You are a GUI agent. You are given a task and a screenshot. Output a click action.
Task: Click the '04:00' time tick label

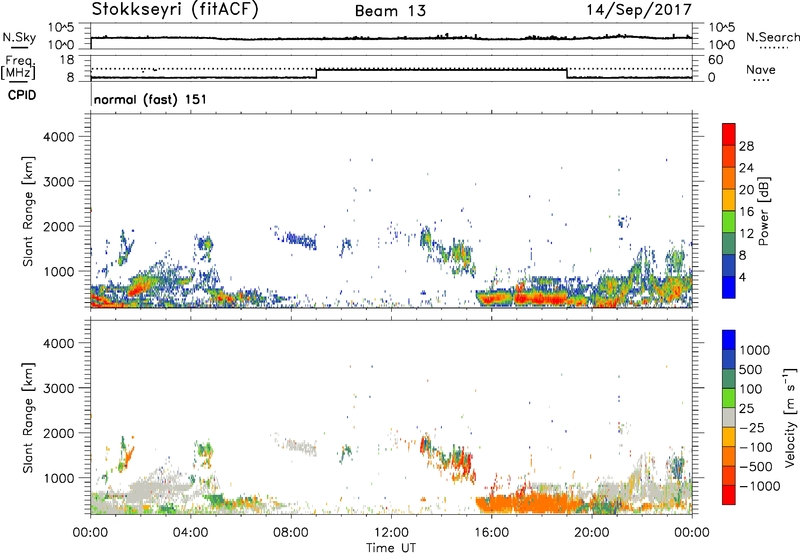[x=191, y=533]
